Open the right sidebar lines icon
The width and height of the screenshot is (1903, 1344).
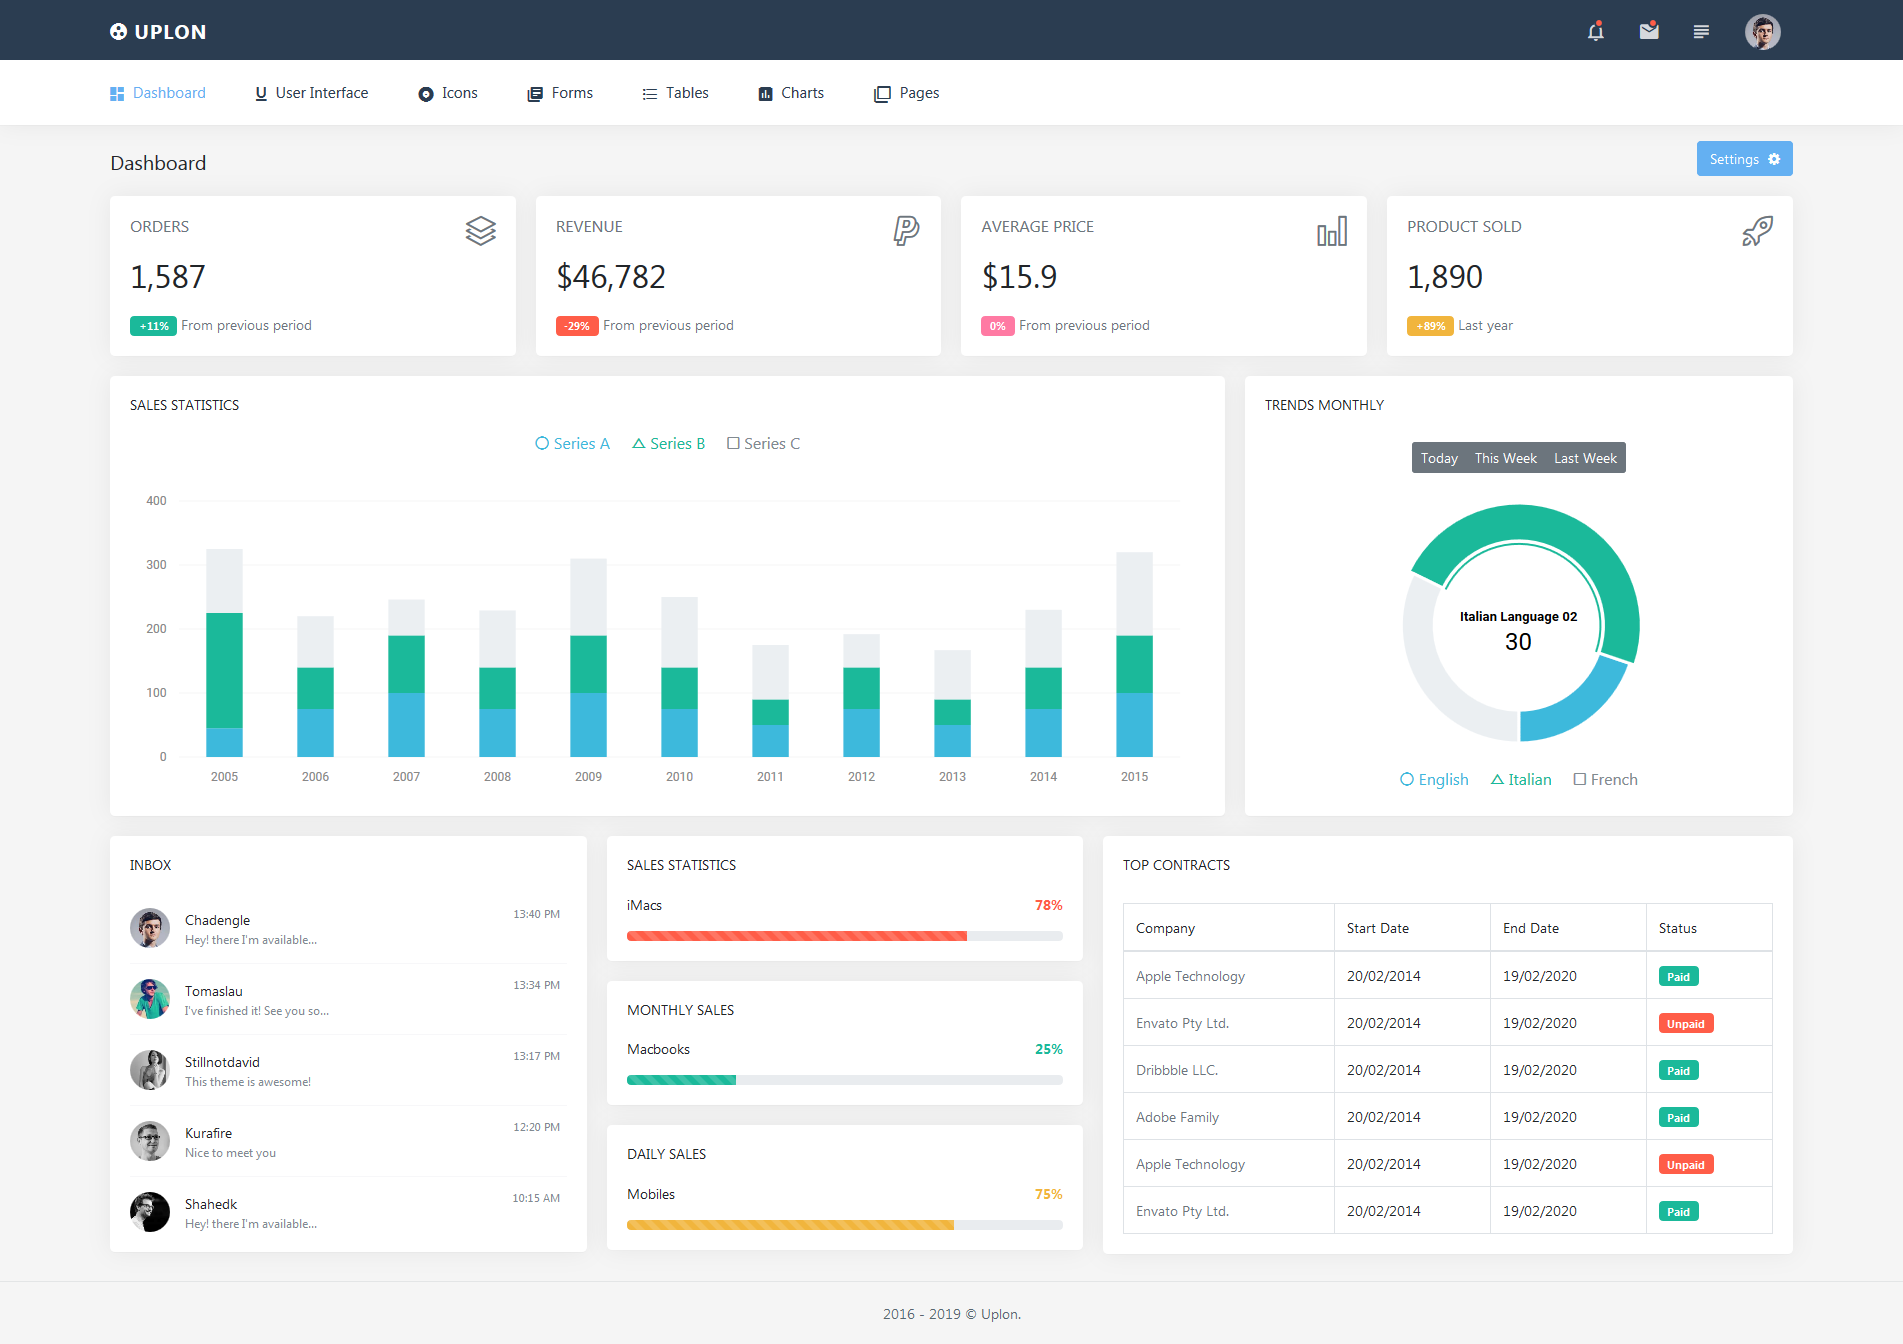pos(1701,32)
